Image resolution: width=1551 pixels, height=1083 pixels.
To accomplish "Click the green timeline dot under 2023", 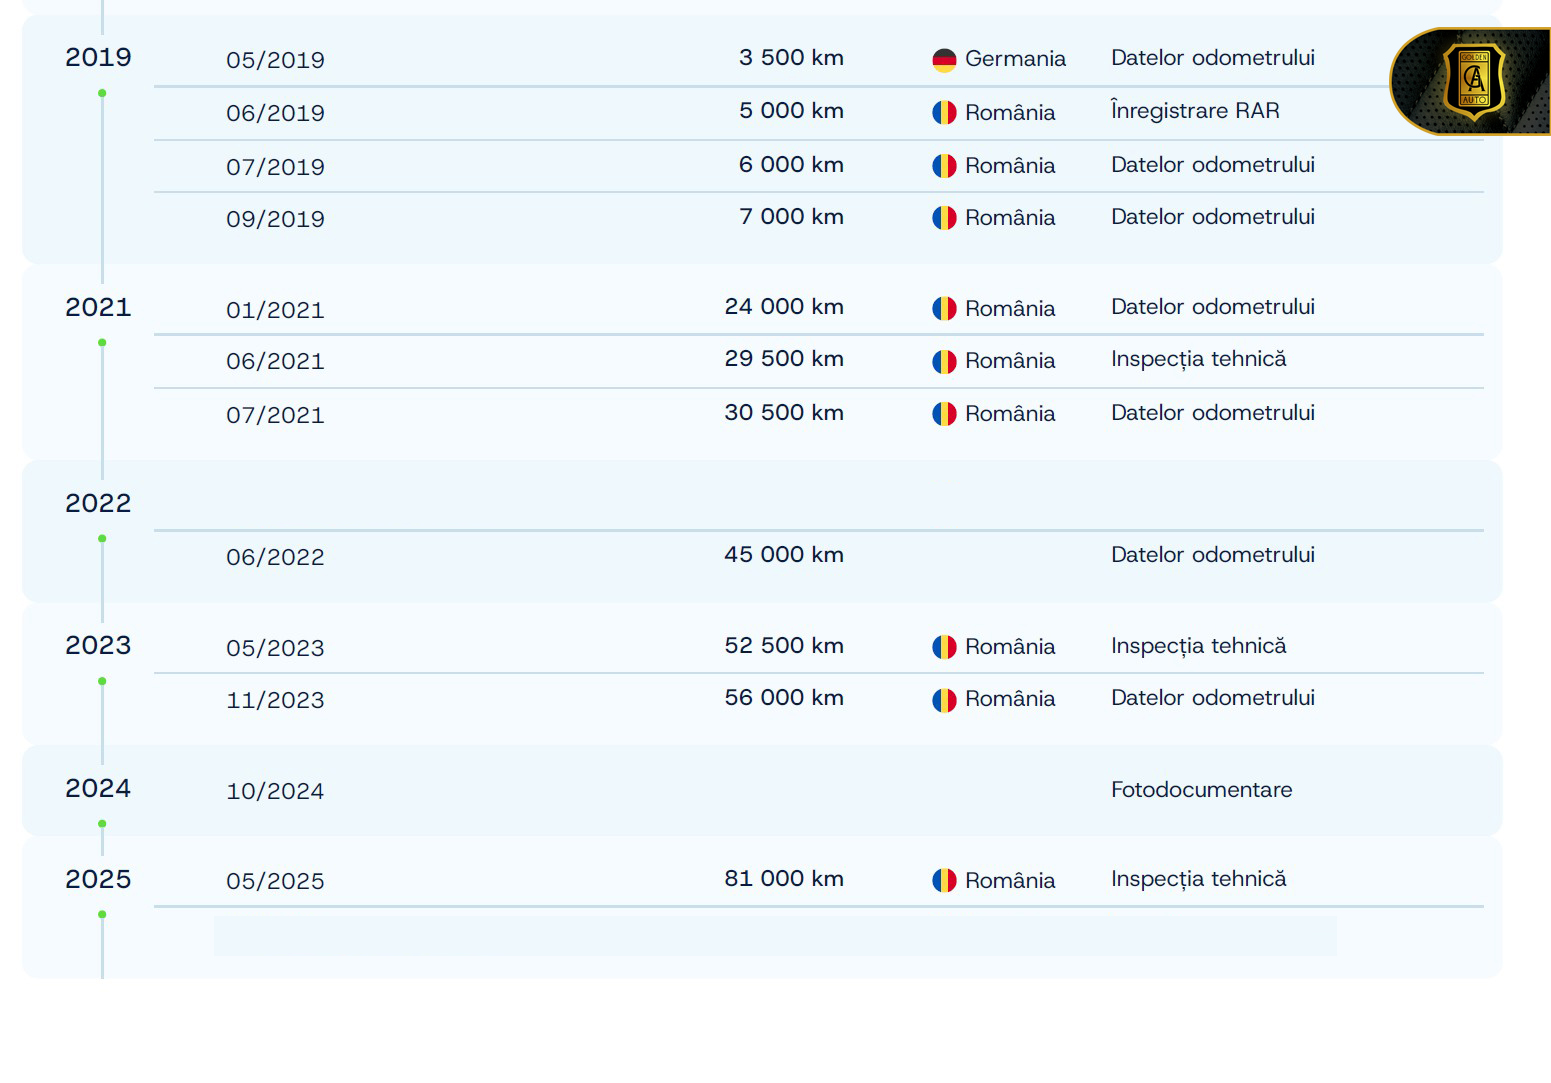I will click(102, 682).
